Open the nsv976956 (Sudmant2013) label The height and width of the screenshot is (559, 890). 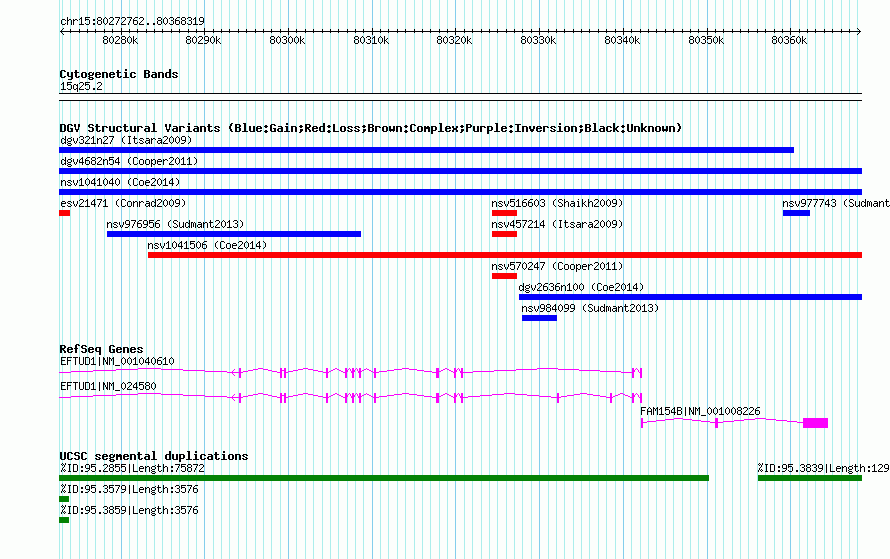click(175, 224)
